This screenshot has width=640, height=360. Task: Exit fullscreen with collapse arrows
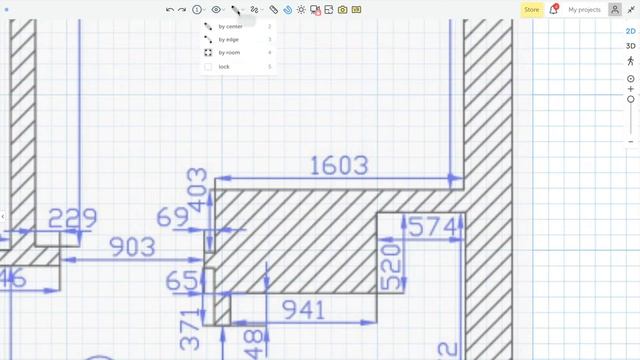[x=631, y=9]
